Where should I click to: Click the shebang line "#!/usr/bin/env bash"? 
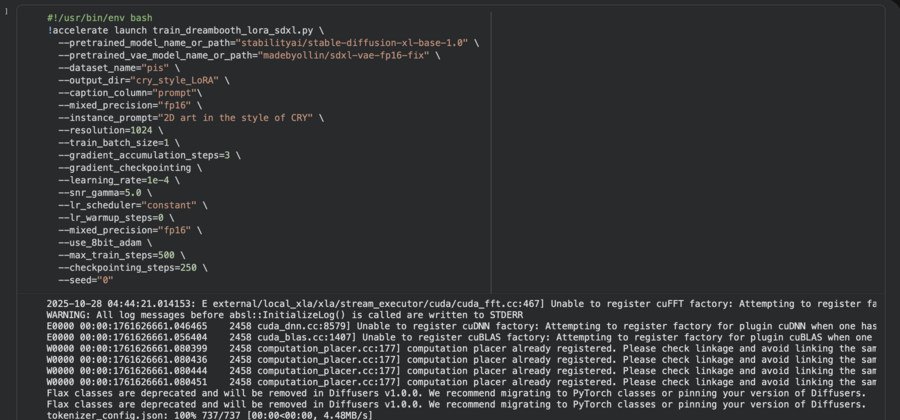[x=99, y=19]
